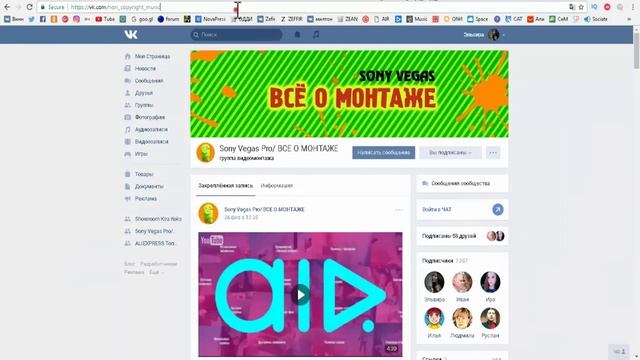Switch to the Закреплённая запись tab

(226, 186)
